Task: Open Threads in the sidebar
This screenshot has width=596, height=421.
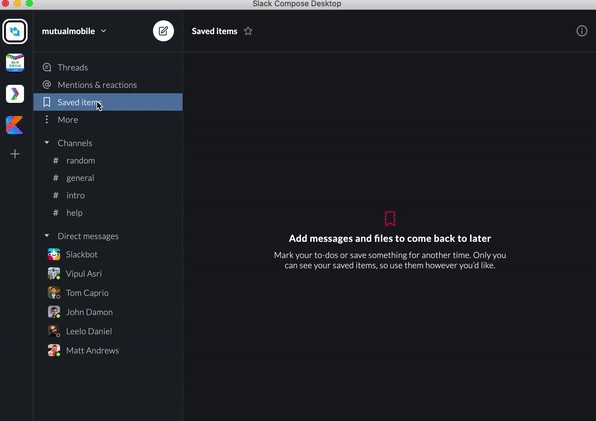Action: 108,67
